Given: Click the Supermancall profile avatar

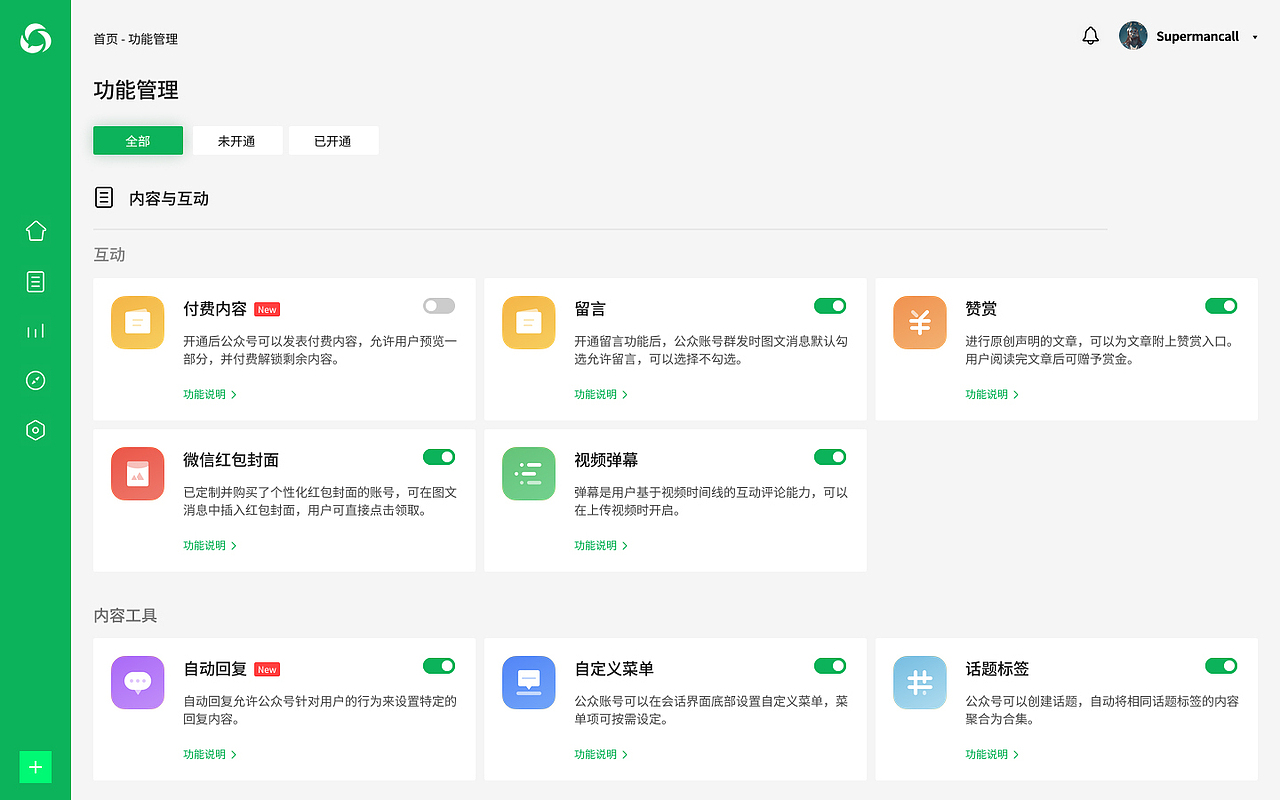Looking at the screenshot, I should point(1133,35).
